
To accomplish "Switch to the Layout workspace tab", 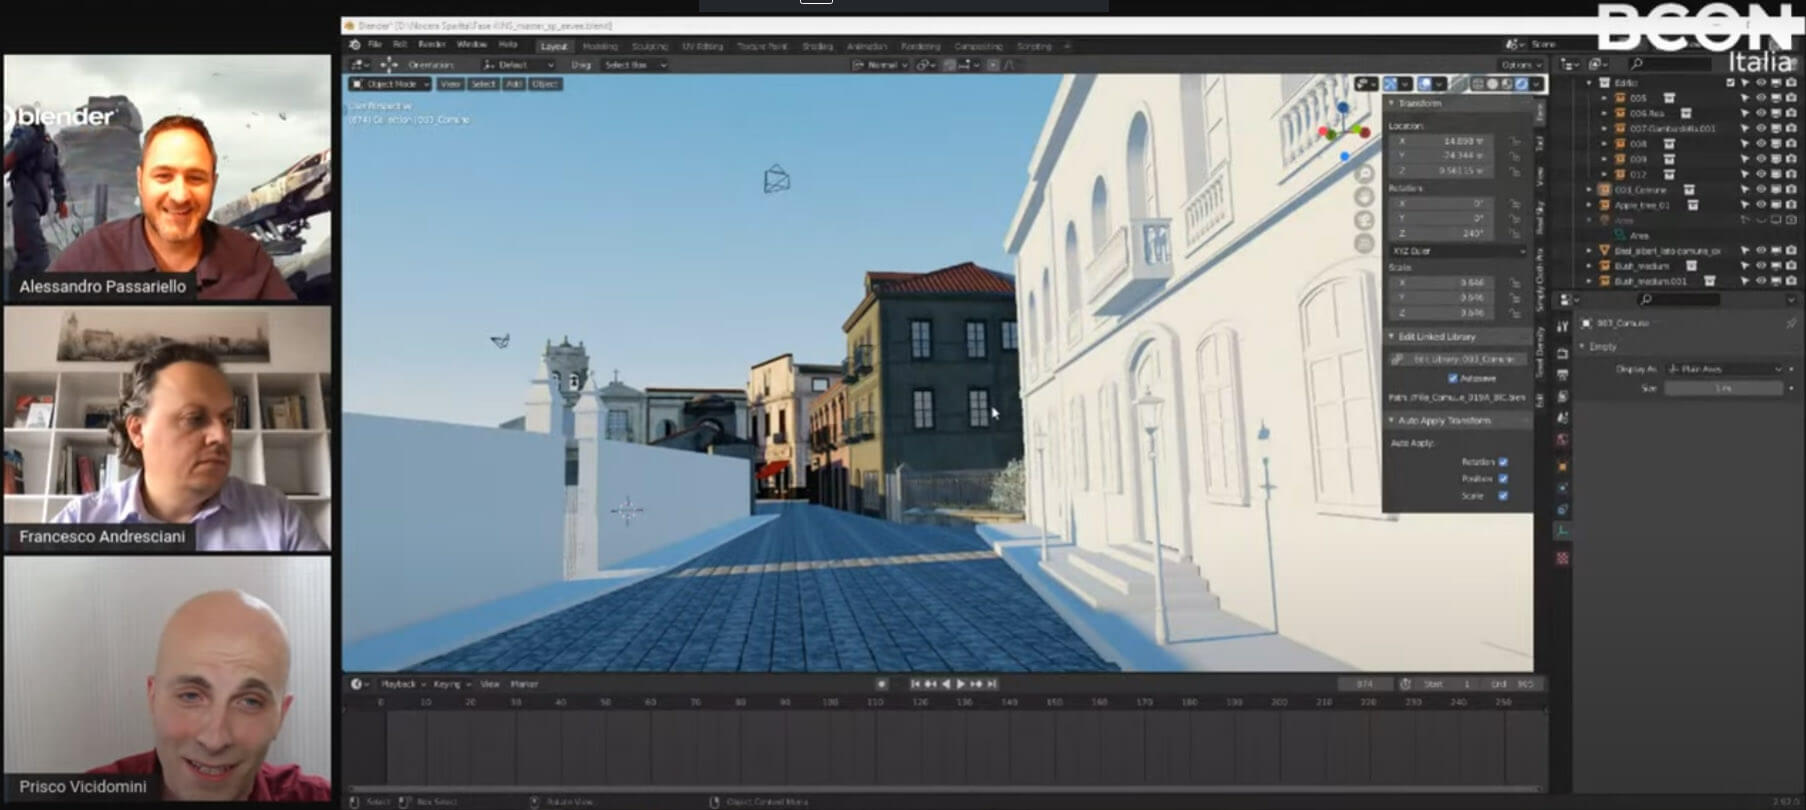I will pos(553,46).
